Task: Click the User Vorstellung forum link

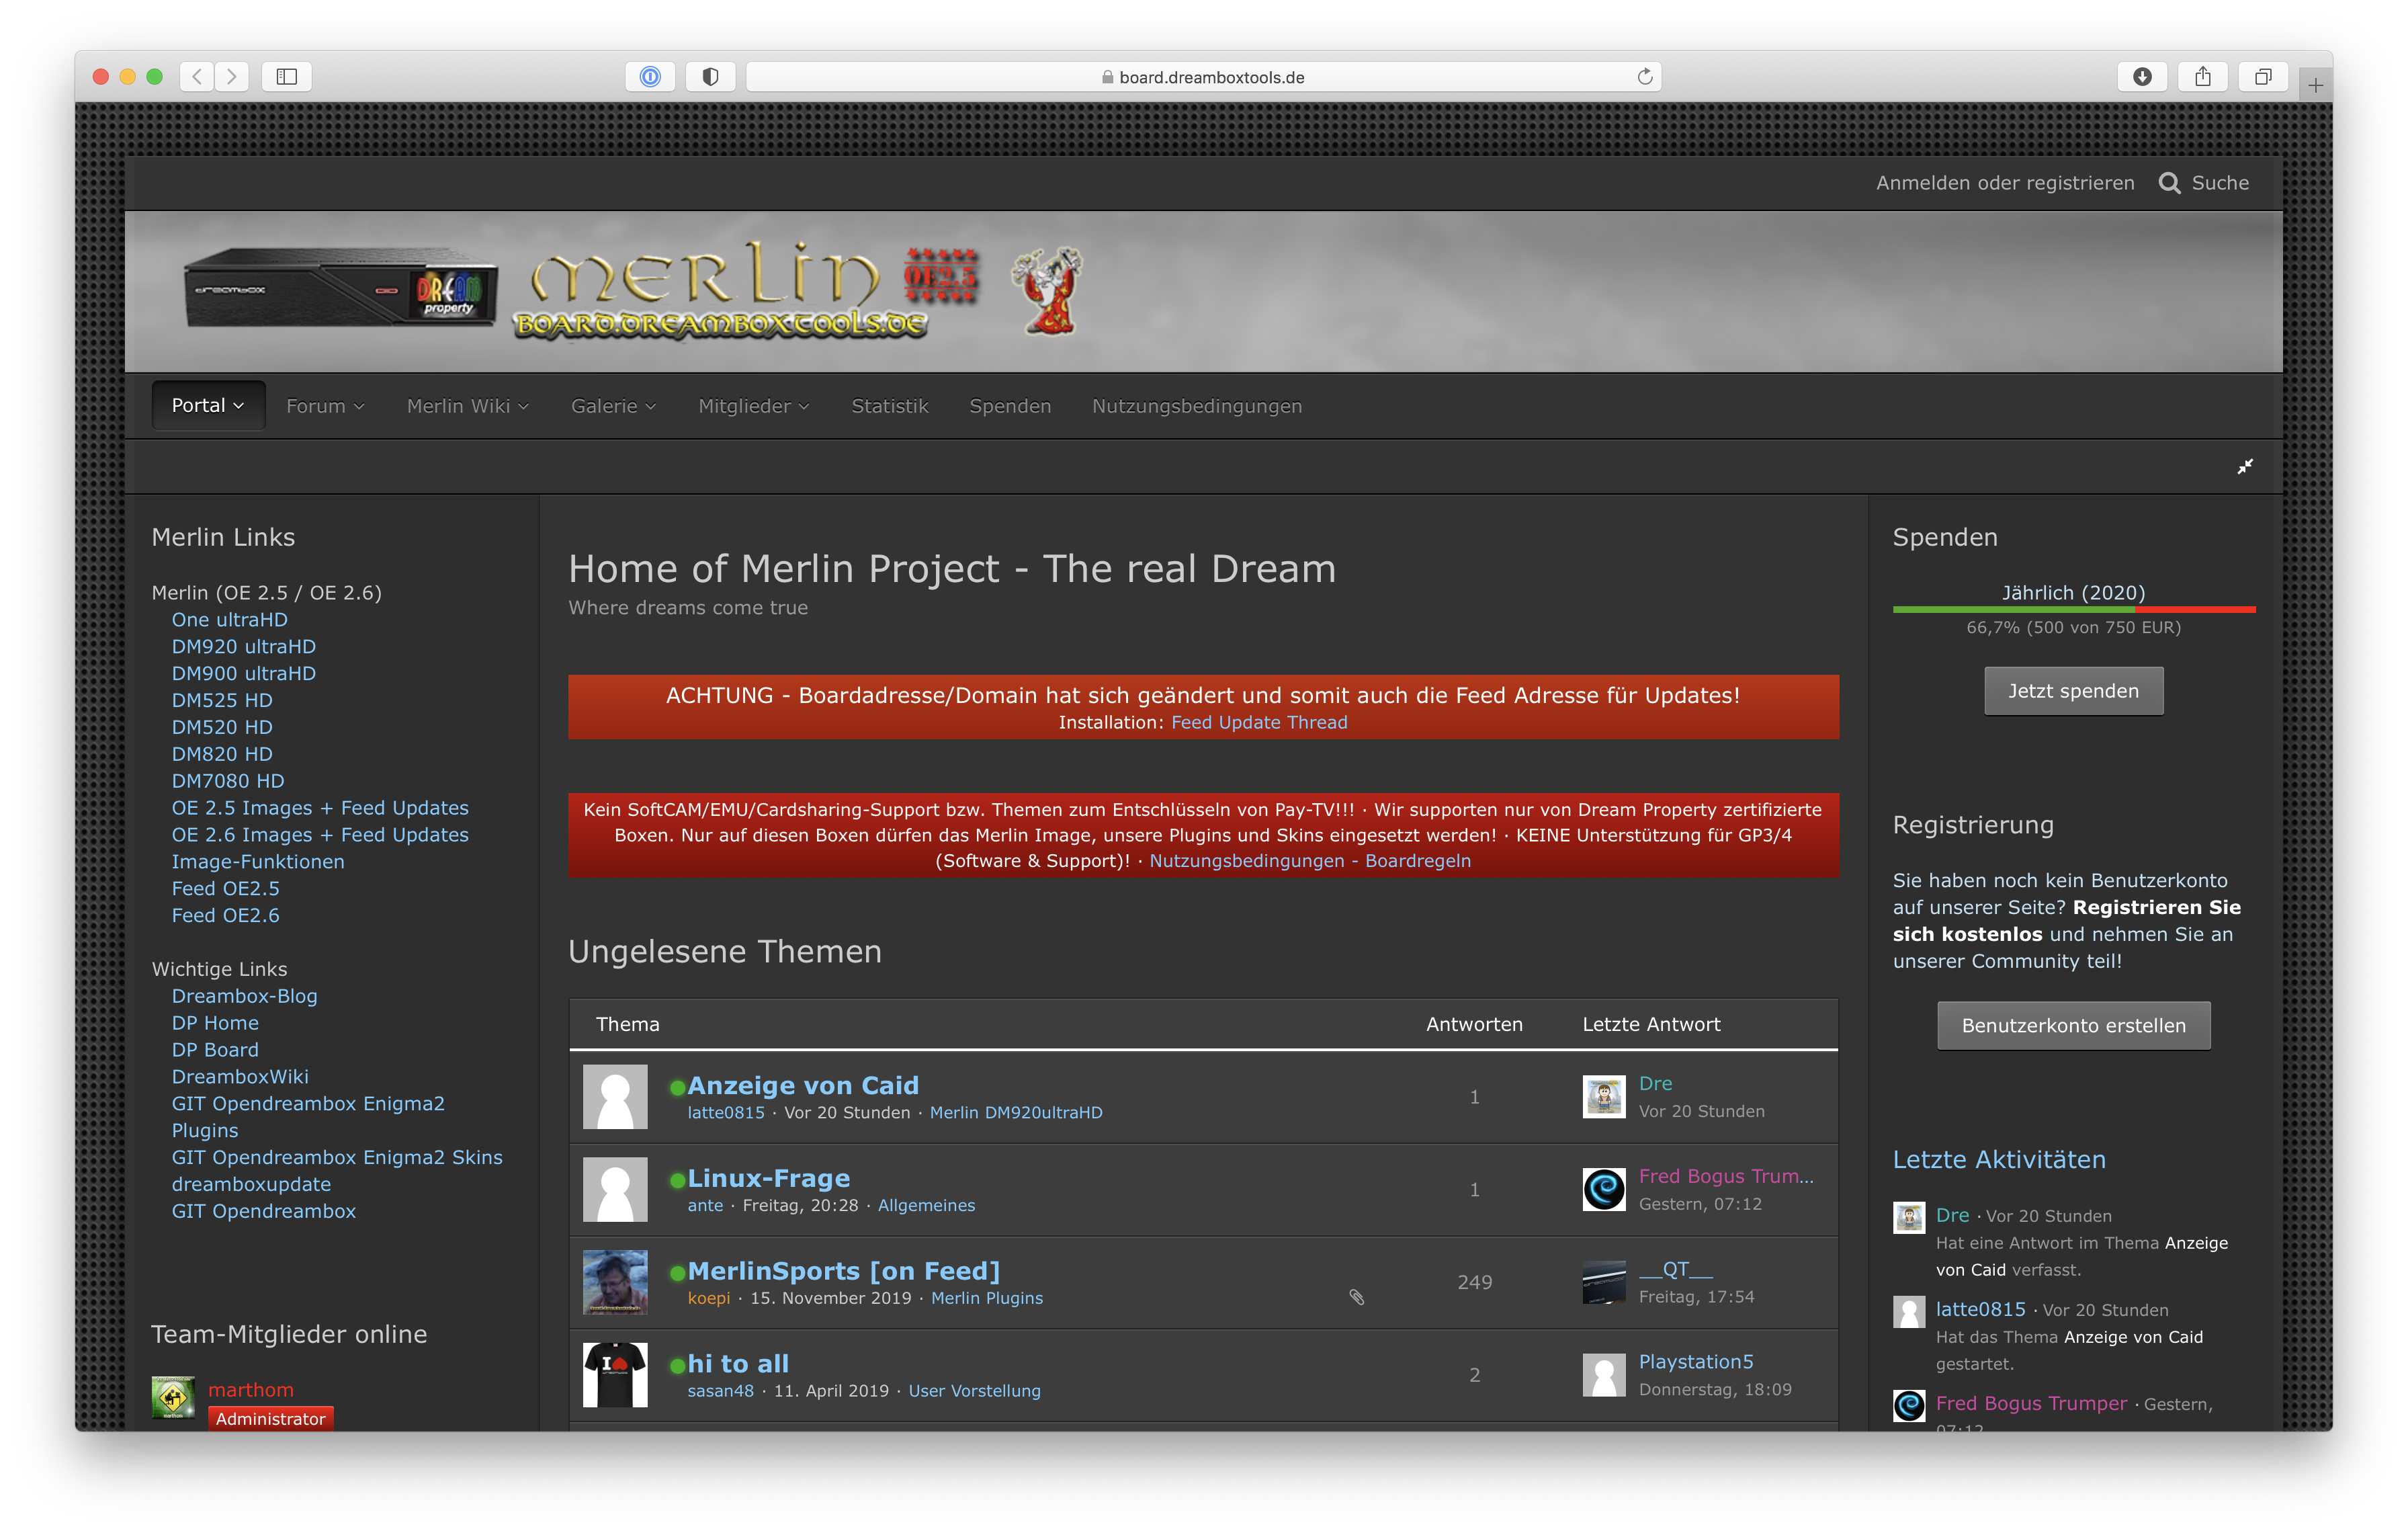Action: coord(974,1391)
